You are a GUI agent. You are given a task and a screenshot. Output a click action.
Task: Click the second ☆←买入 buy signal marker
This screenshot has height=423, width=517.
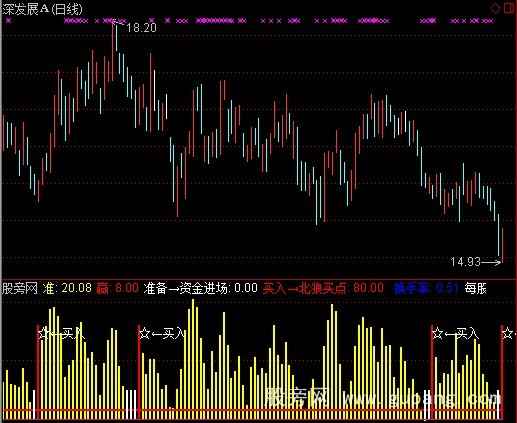click(x=162, y=333)
